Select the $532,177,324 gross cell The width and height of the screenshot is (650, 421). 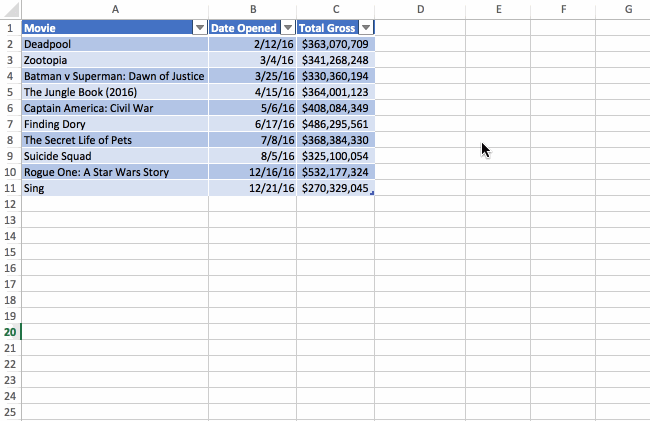(x=336, y=172)
